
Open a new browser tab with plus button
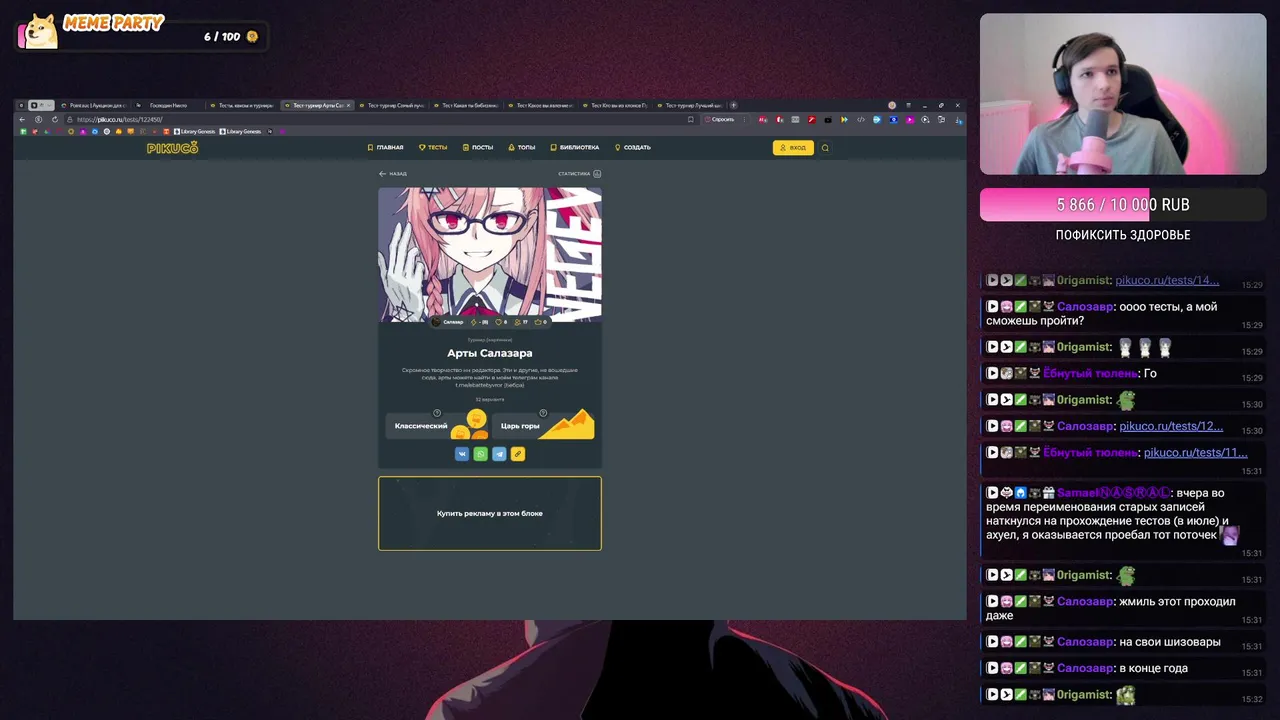(734, 105)
